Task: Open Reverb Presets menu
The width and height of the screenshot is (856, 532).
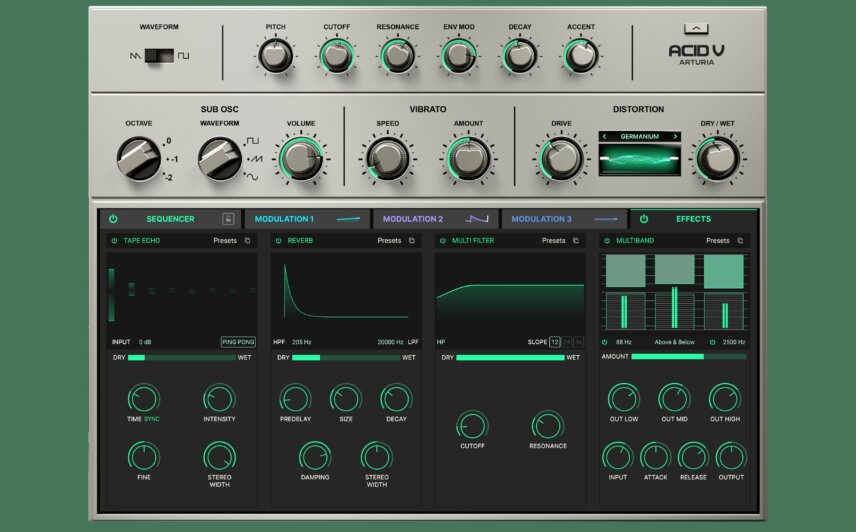Action: point(389,241)
